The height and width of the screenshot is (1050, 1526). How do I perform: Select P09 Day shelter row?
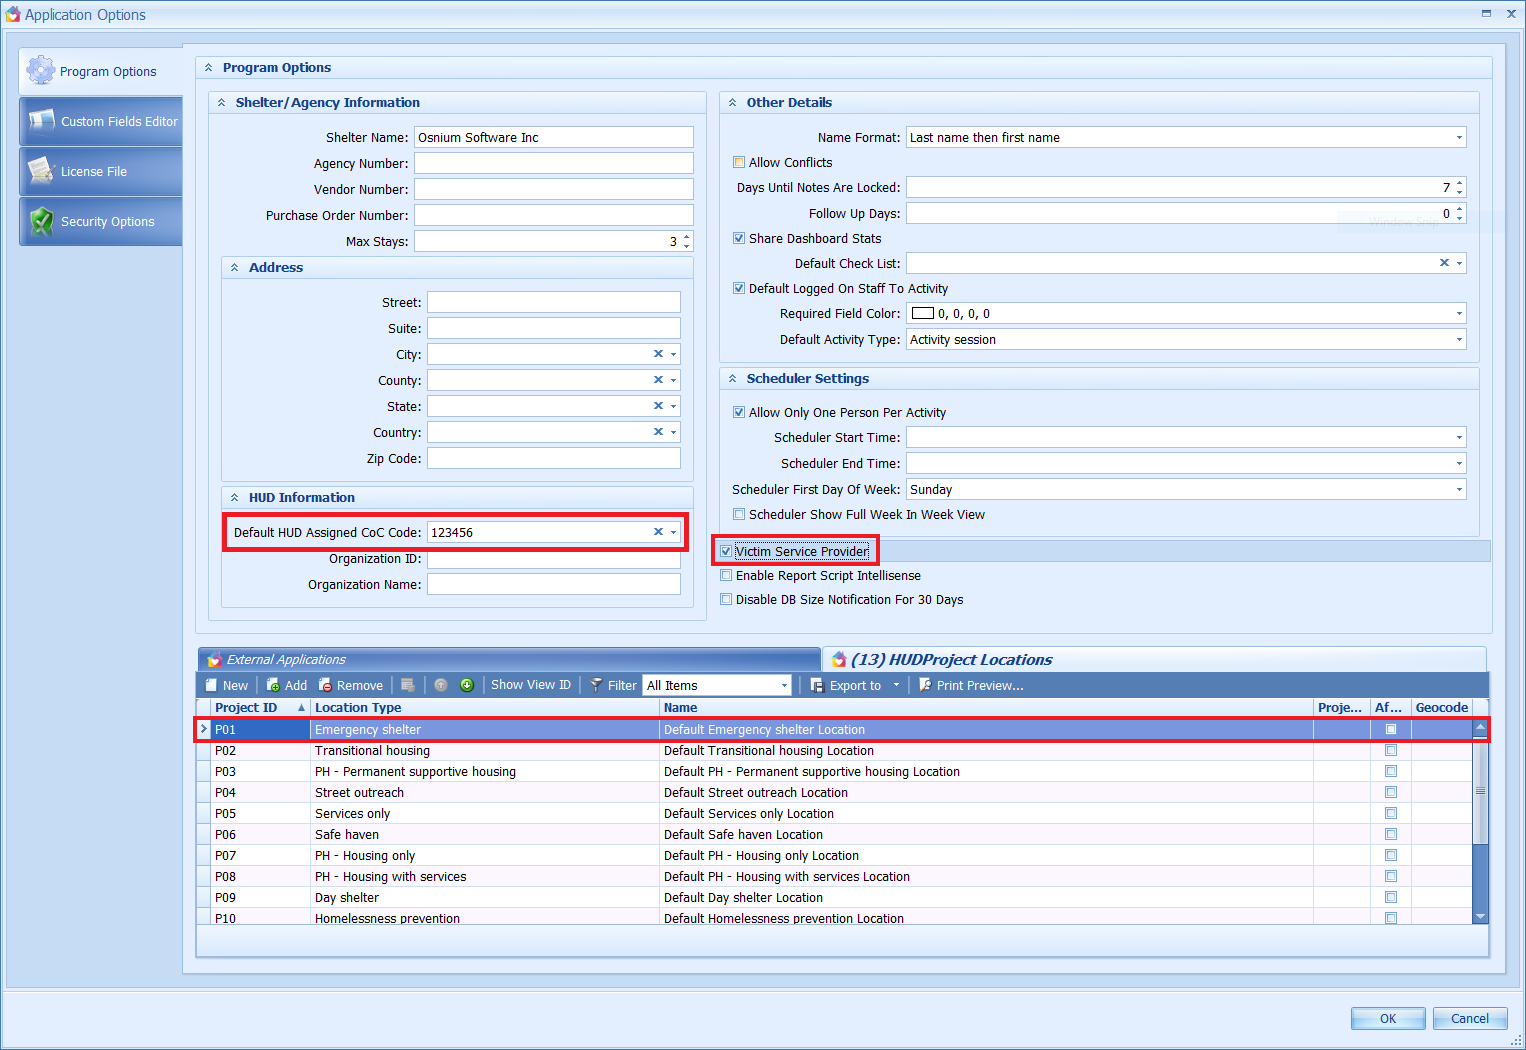click(835, 897)
